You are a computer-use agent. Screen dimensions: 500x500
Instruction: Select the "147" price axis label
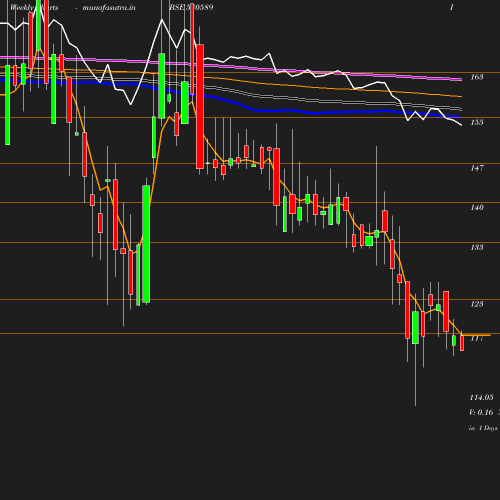[477, 168]
